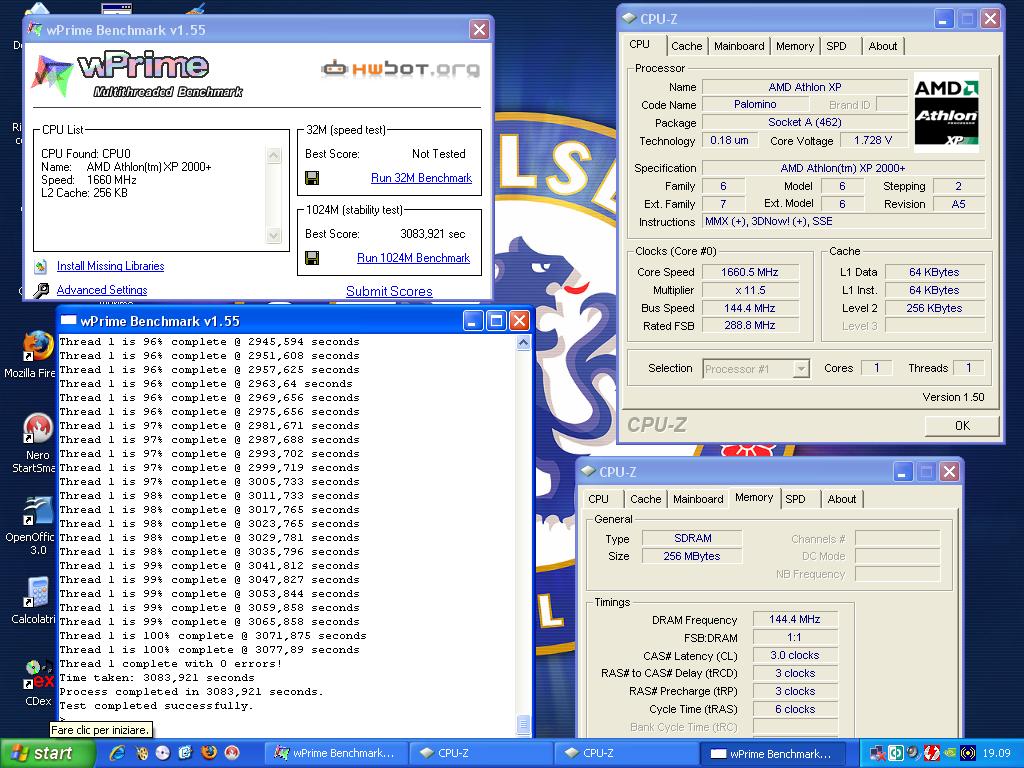This screenshot has width=1024, height=768.
Task: Click the save icon beside Run 32M Benchmark
Action: [x=312, y=178]
